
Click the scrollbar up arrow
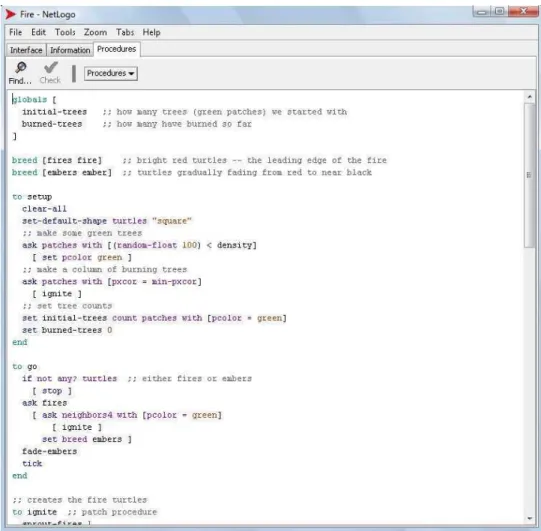[x=529, y=97]
